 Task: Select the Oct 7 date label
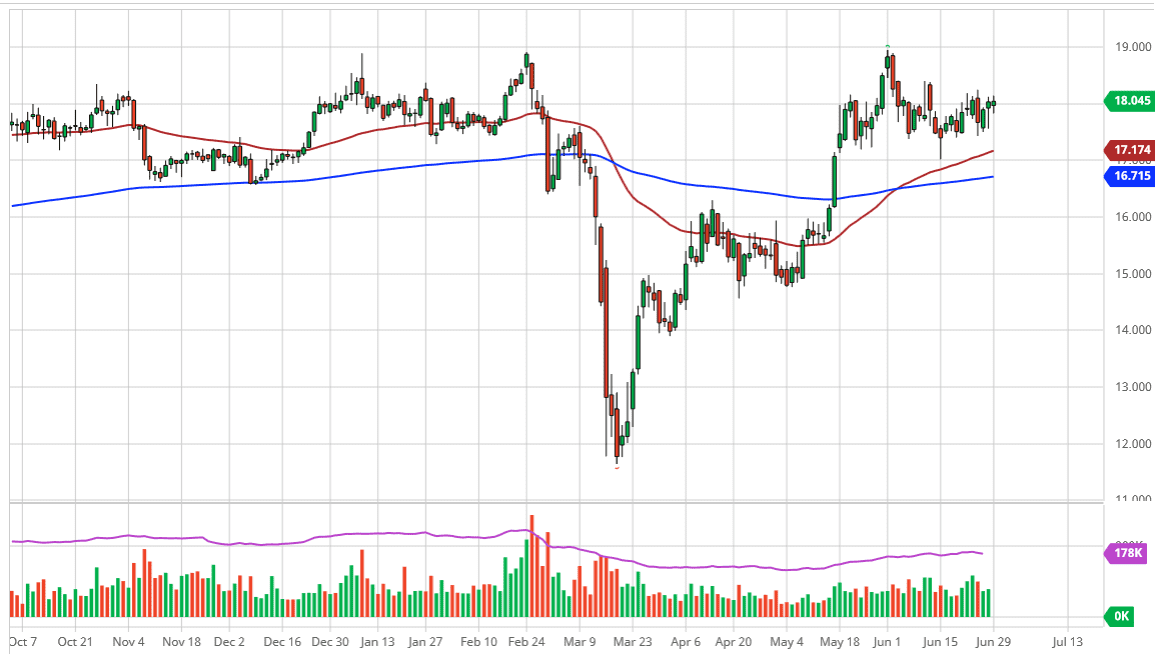23,641
